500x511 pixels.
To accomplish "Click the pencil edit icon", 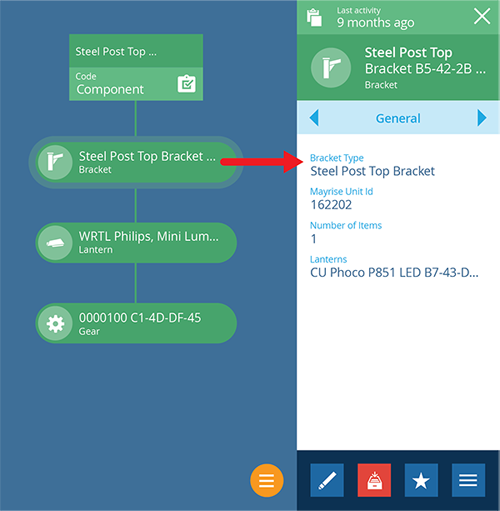I will [327, 480].
